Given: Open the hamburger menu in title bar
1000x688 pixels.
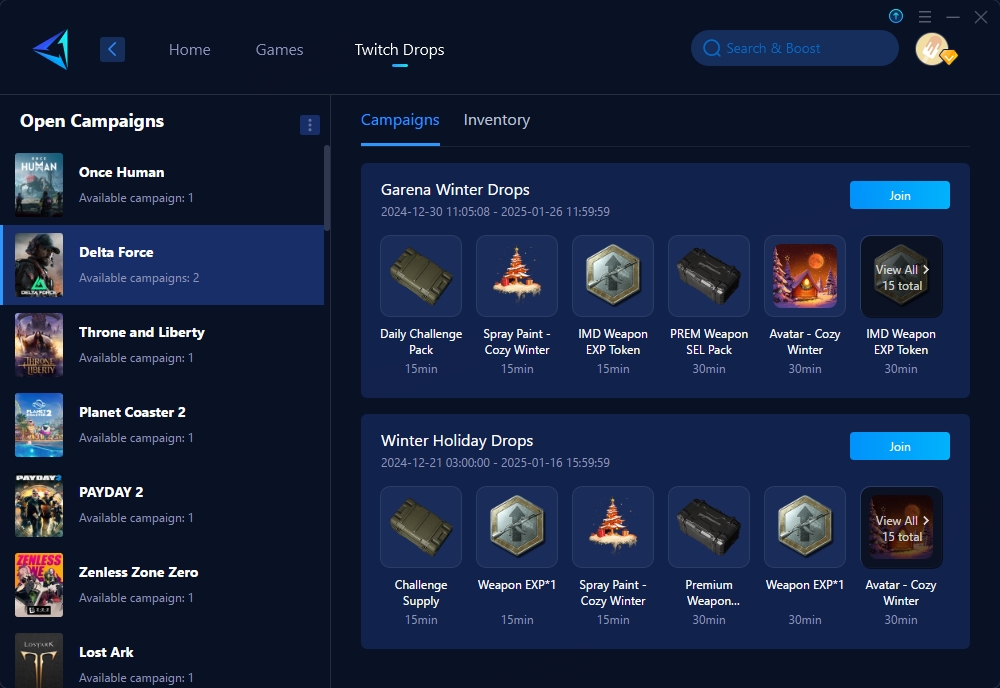Looking at the screenshot, I should pyautogui.click(x=925, y=17).
